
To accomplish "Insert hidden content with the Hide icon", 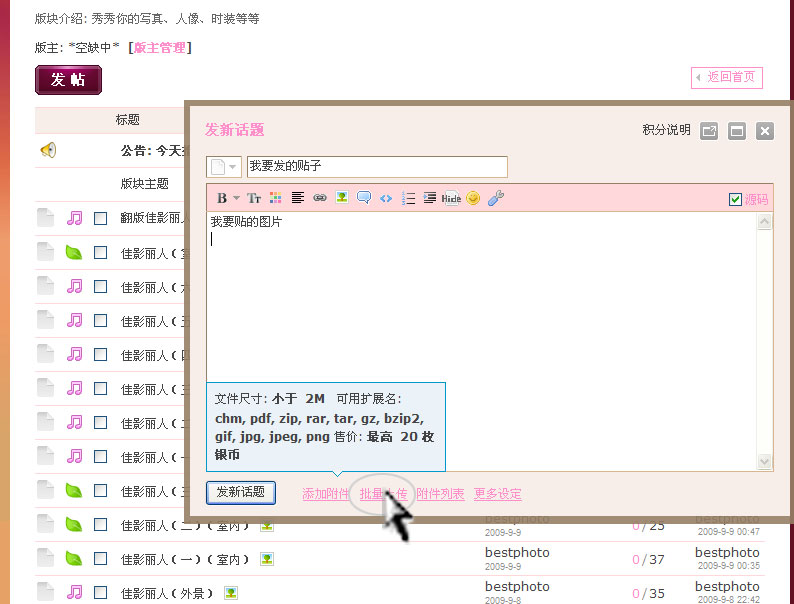I will (451, 198).
